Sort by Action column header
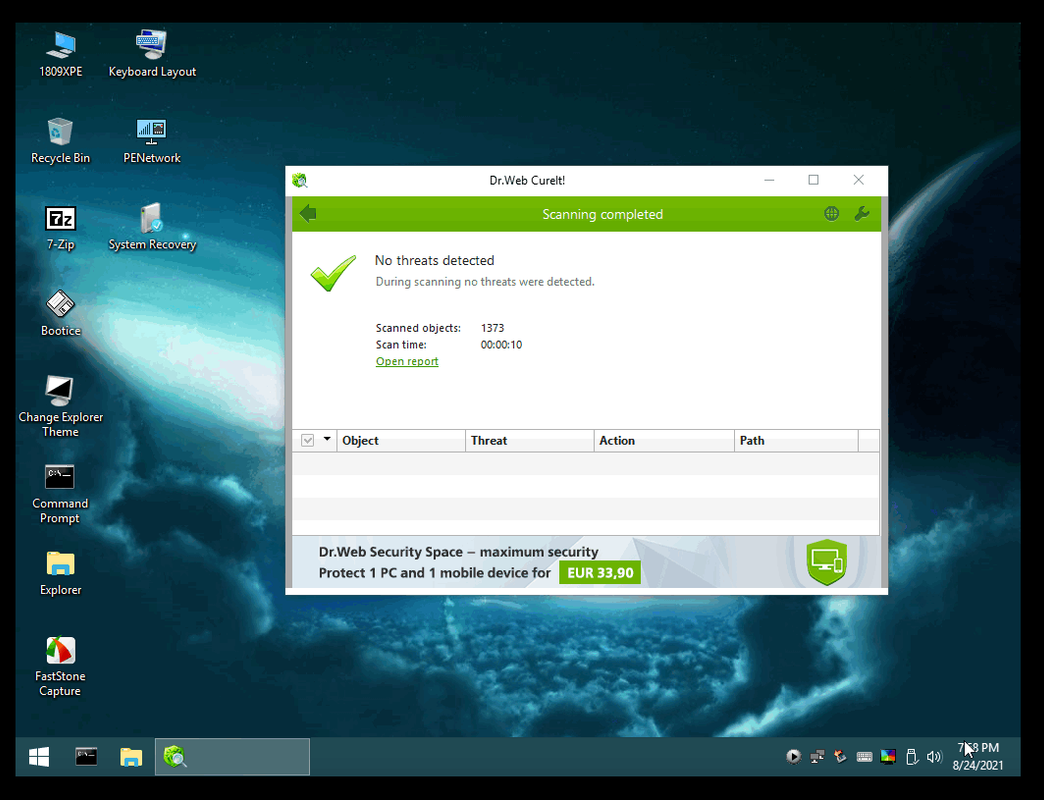Viewport: 1044px width, 800px height. click(664, 441)
